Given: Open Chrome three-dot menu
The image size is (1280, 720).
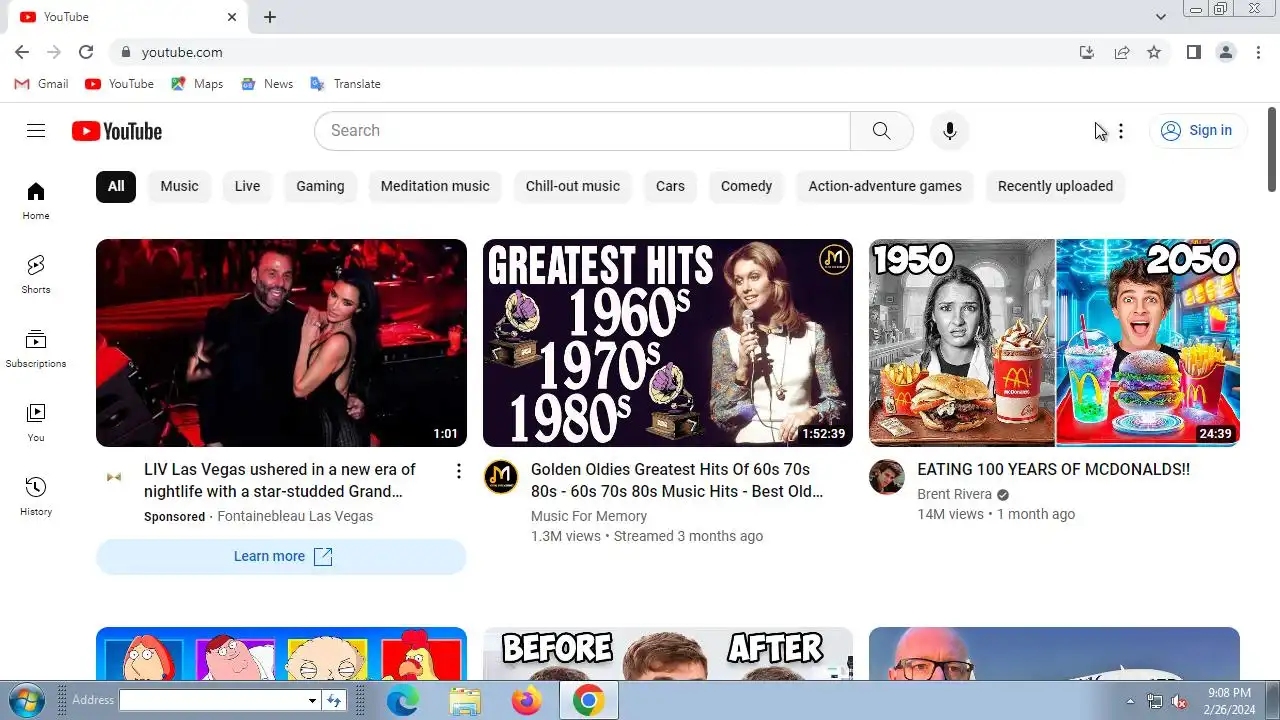Looking at the screenshot, I should 1258,52.
